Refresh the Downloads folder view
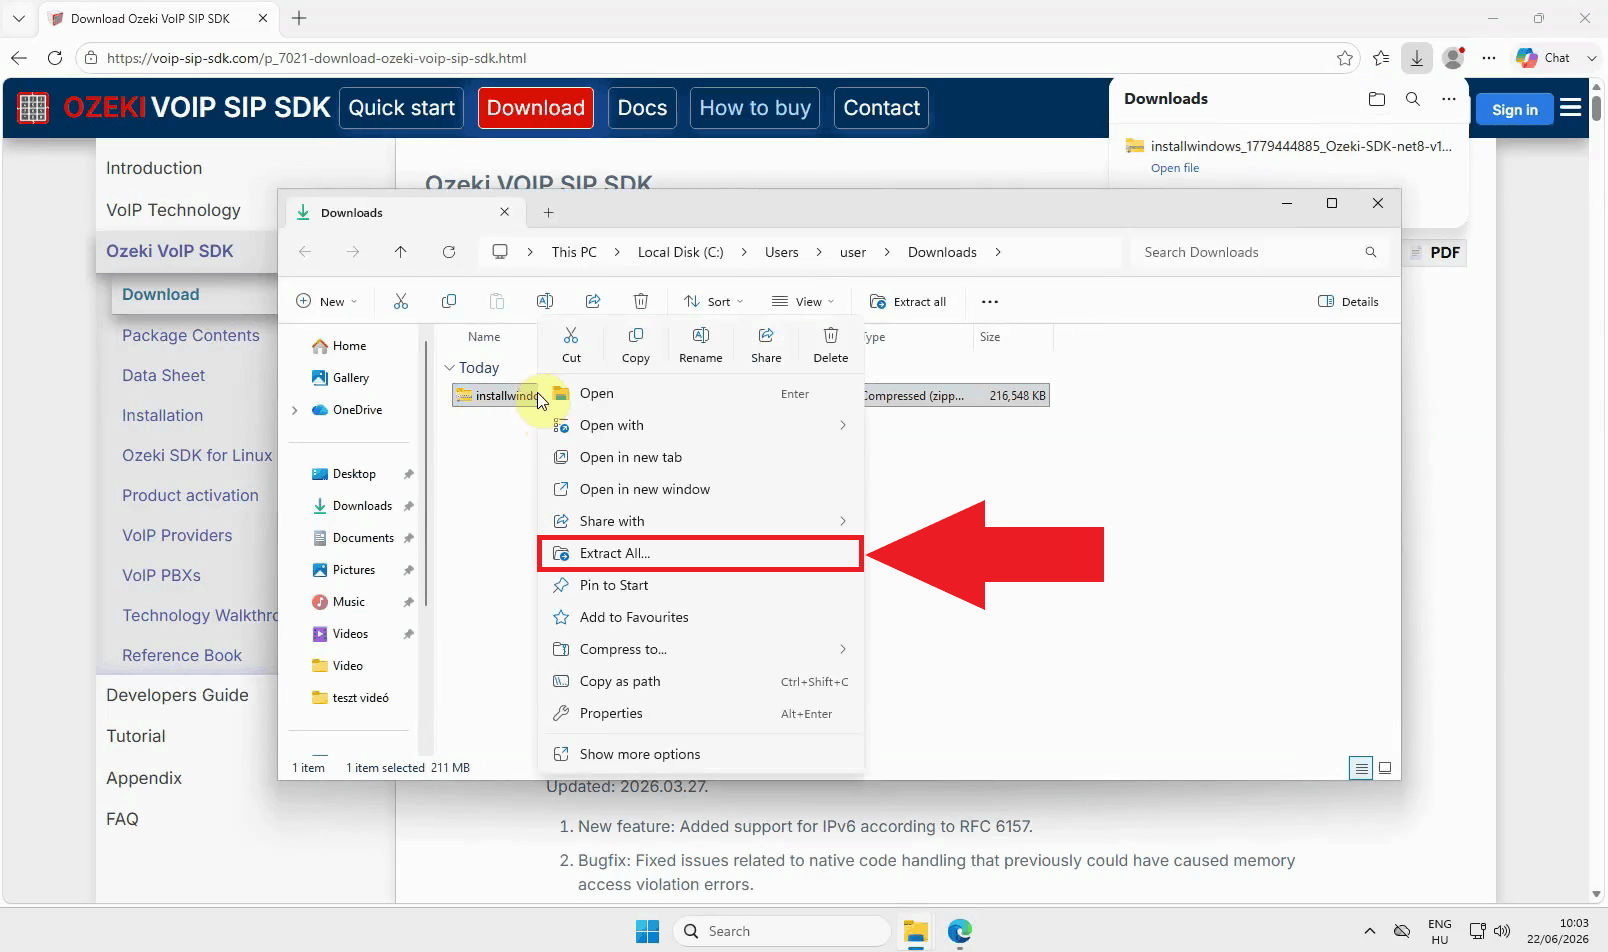This screenshot has height=952, width=1608. (449, 252)
